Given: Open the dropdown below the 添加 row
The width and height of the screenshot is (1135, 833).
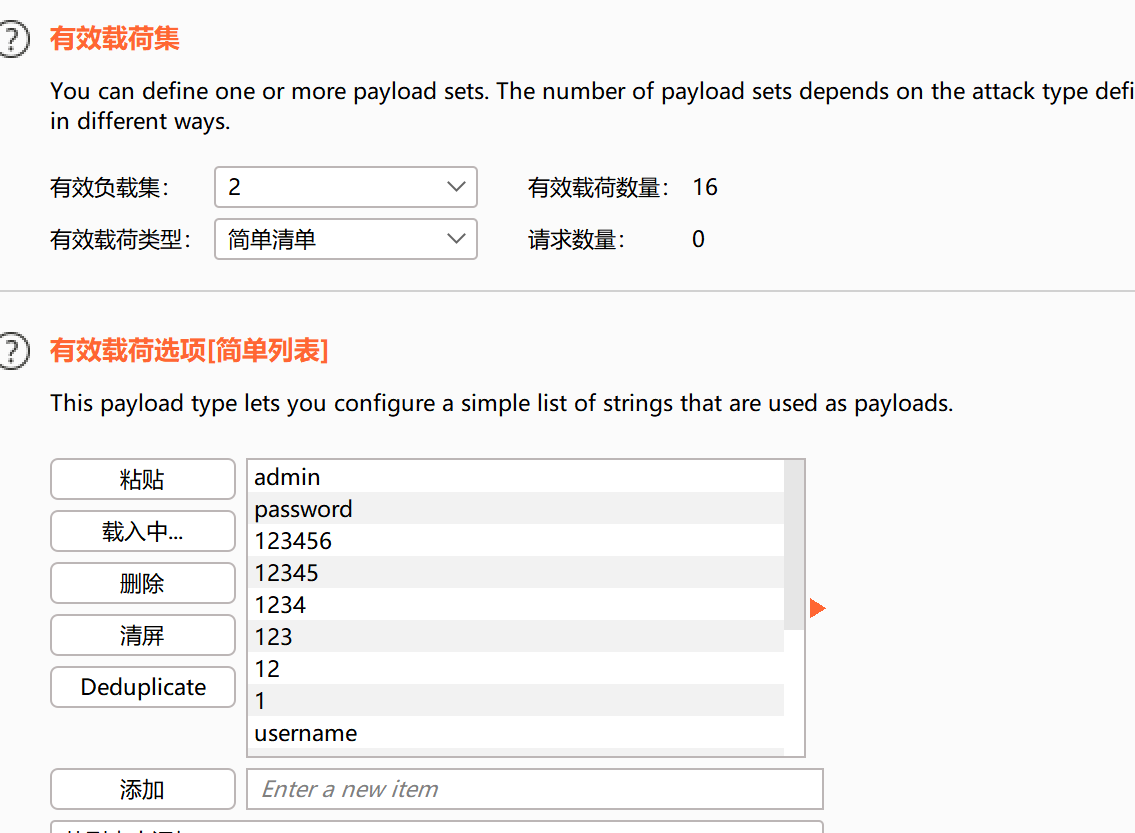Looking at the screenshot, I should click(x=436, y=827).
